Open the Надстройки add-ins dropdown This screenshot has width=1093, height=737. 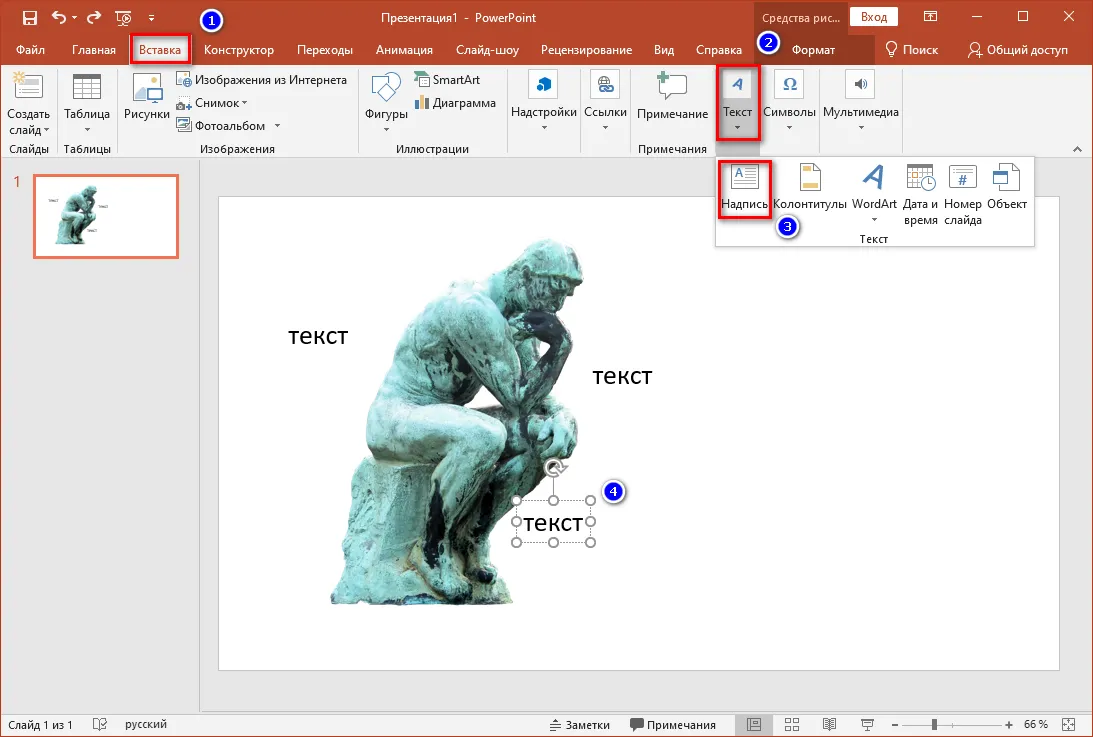click(544, 102)
